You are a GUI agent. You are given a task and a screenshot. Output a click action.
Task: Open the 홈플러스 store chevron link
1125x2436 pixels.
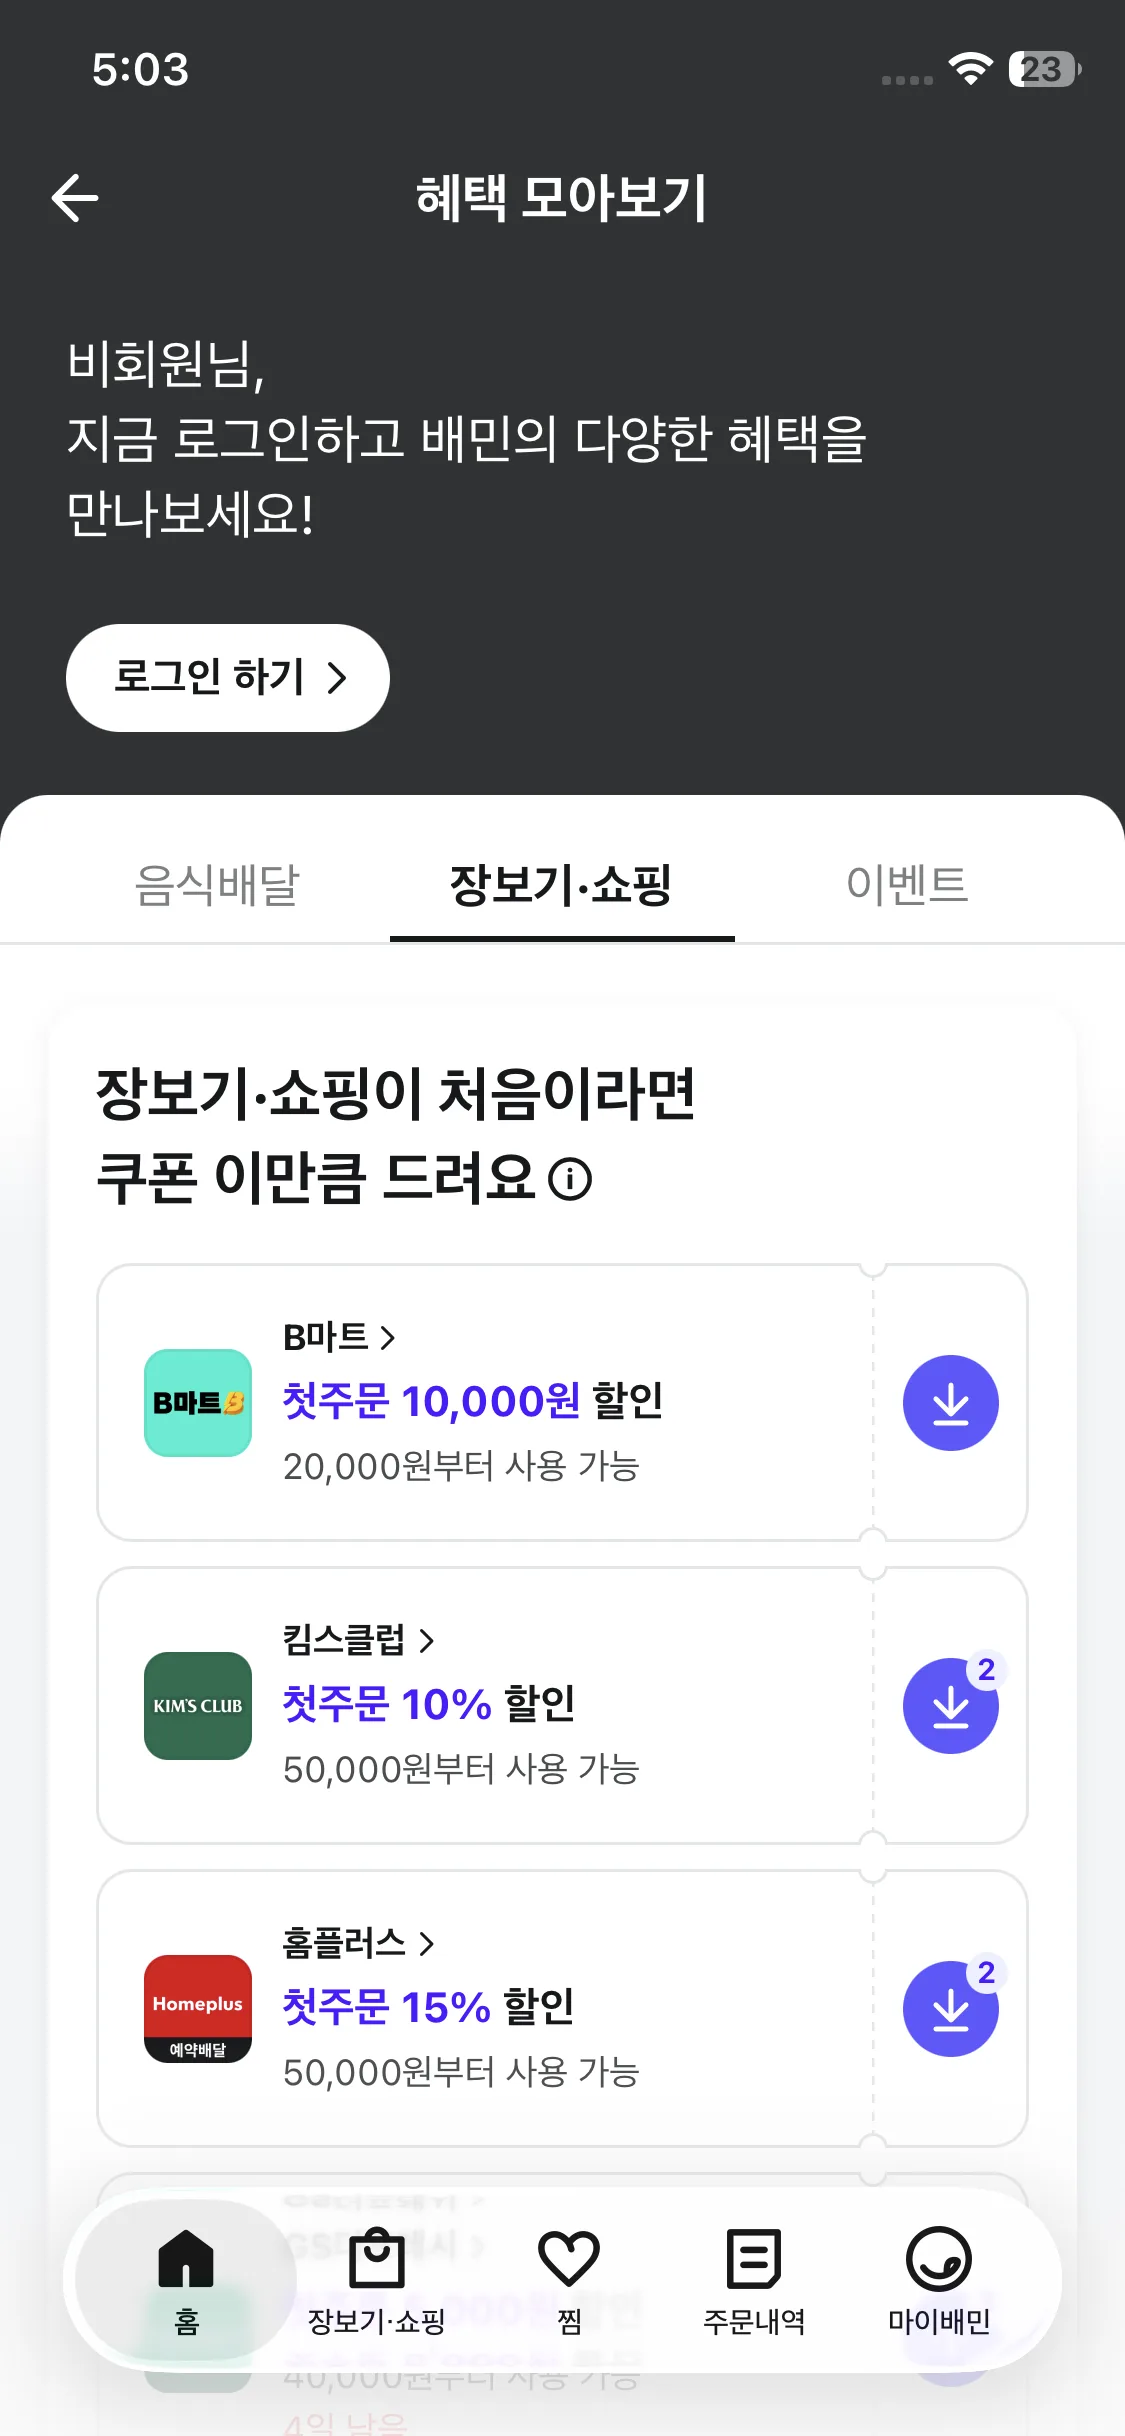pyautogui.click(x=358, y=1943)
